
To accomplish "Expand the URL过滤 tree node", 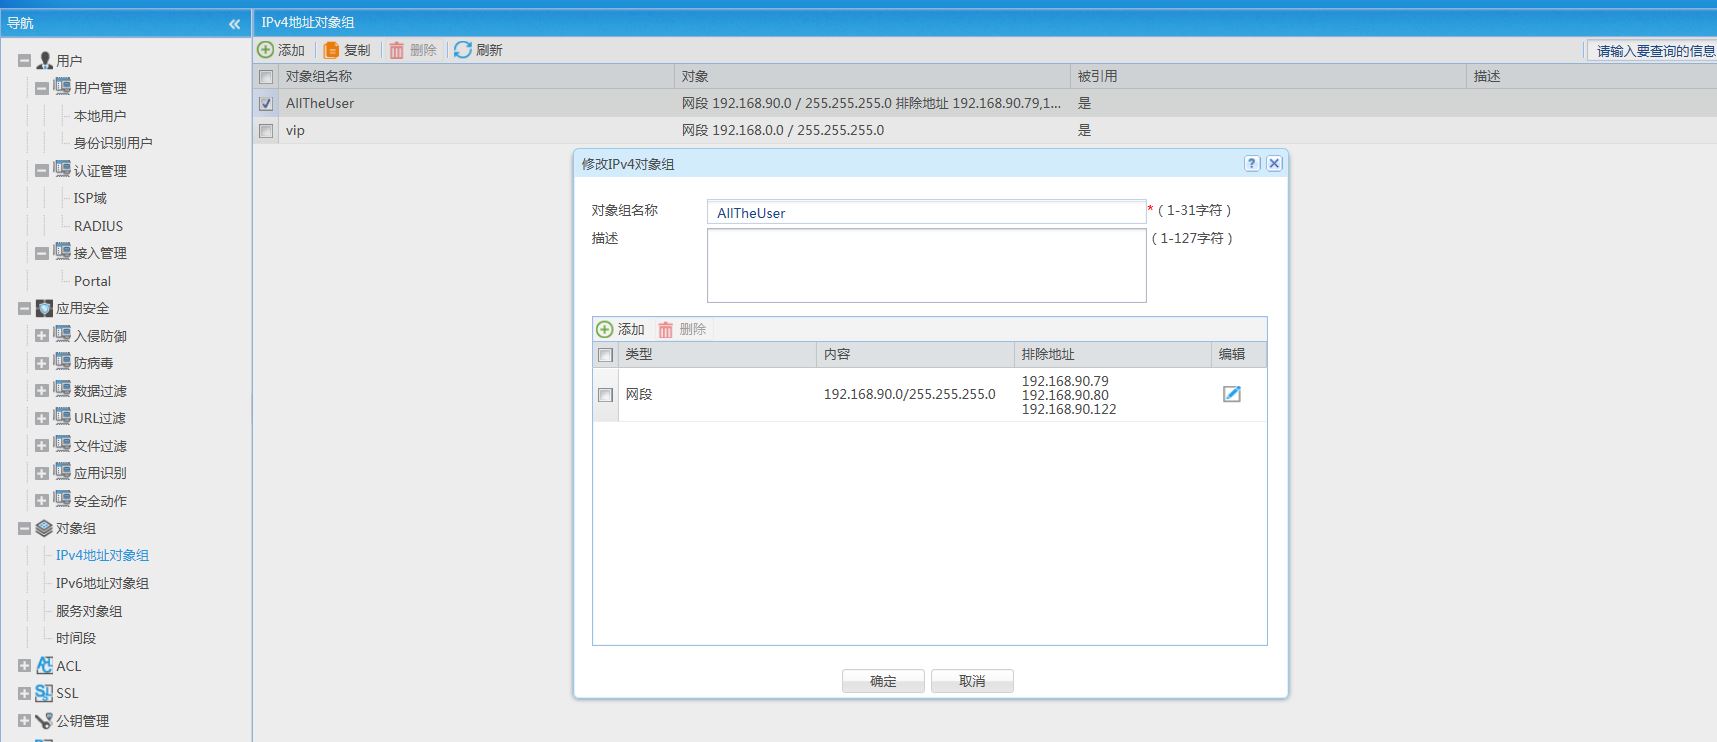I will 42,418.
